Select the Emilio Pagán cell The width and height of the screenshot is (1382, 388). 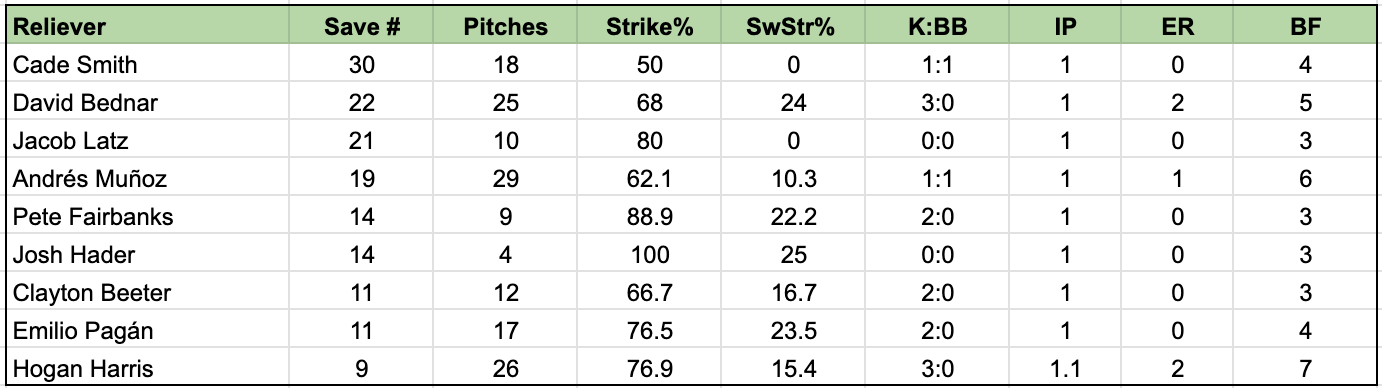[x=148, y=331]
